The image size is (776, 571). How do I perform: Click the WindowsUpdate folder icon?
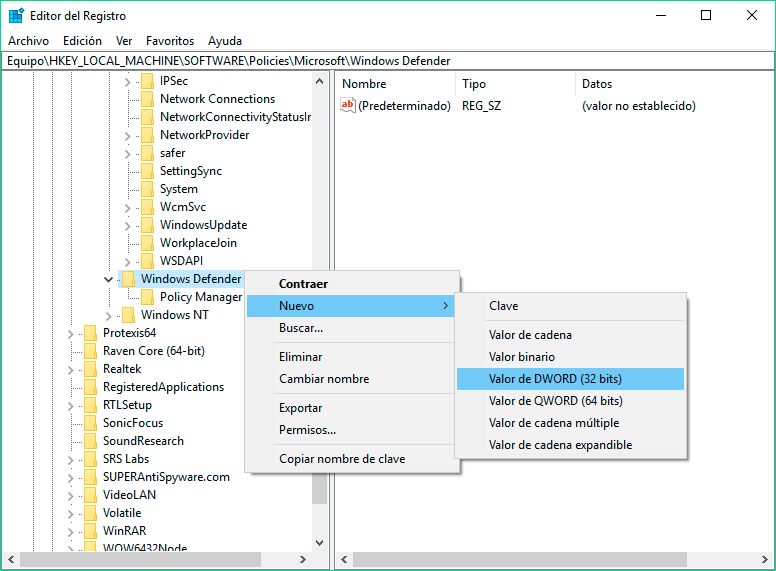[x=147, y=225]
